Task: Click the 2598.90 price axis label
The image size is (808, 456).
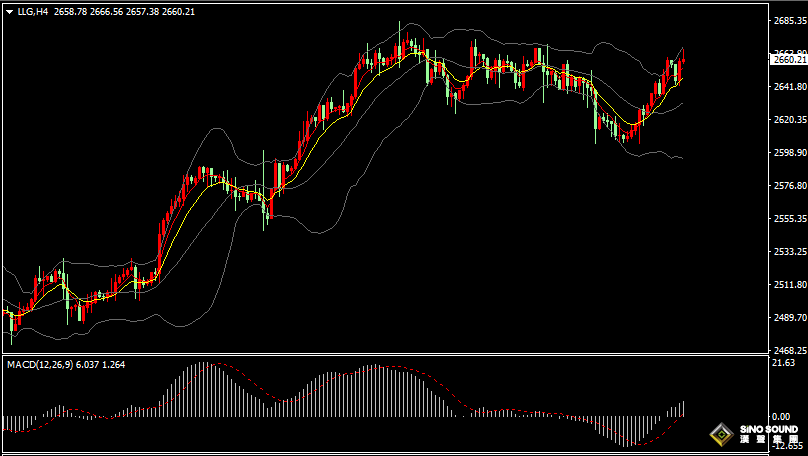Action: [789, 153]
